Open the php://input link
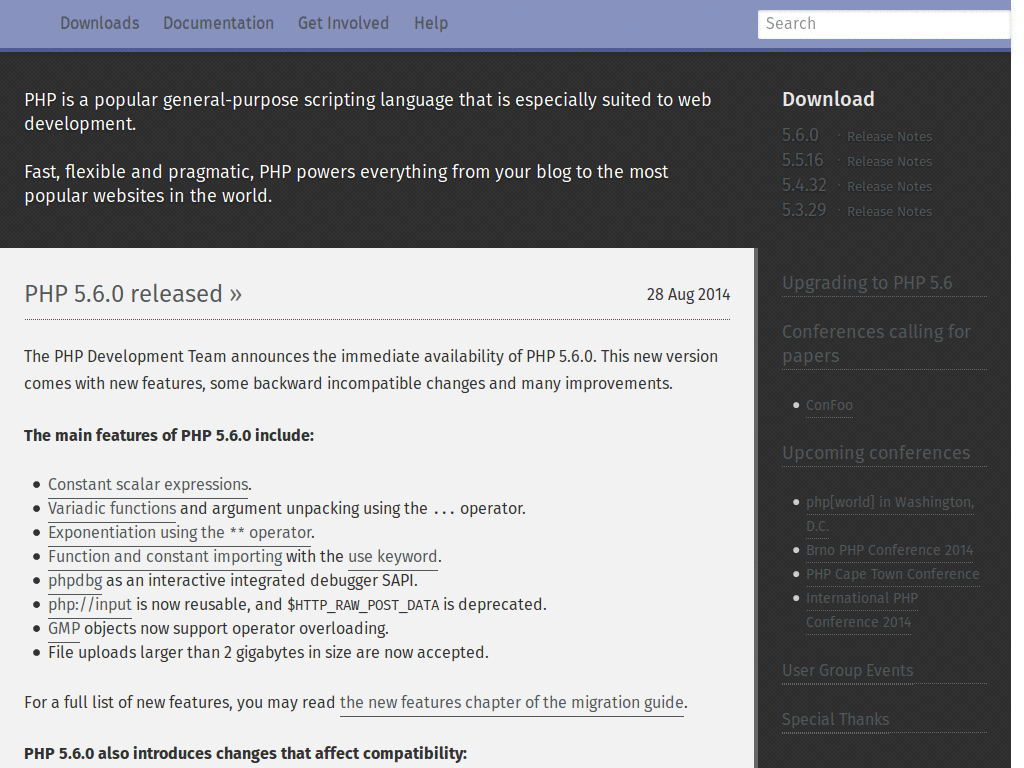 (90, 605)
